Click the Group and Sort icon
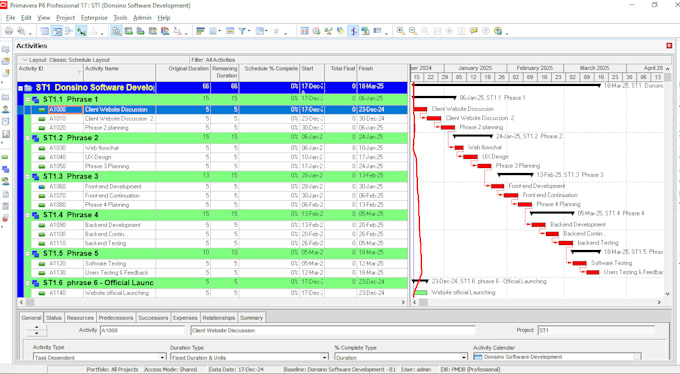Viewport: 680px width, 374px height. click(259, 31)
